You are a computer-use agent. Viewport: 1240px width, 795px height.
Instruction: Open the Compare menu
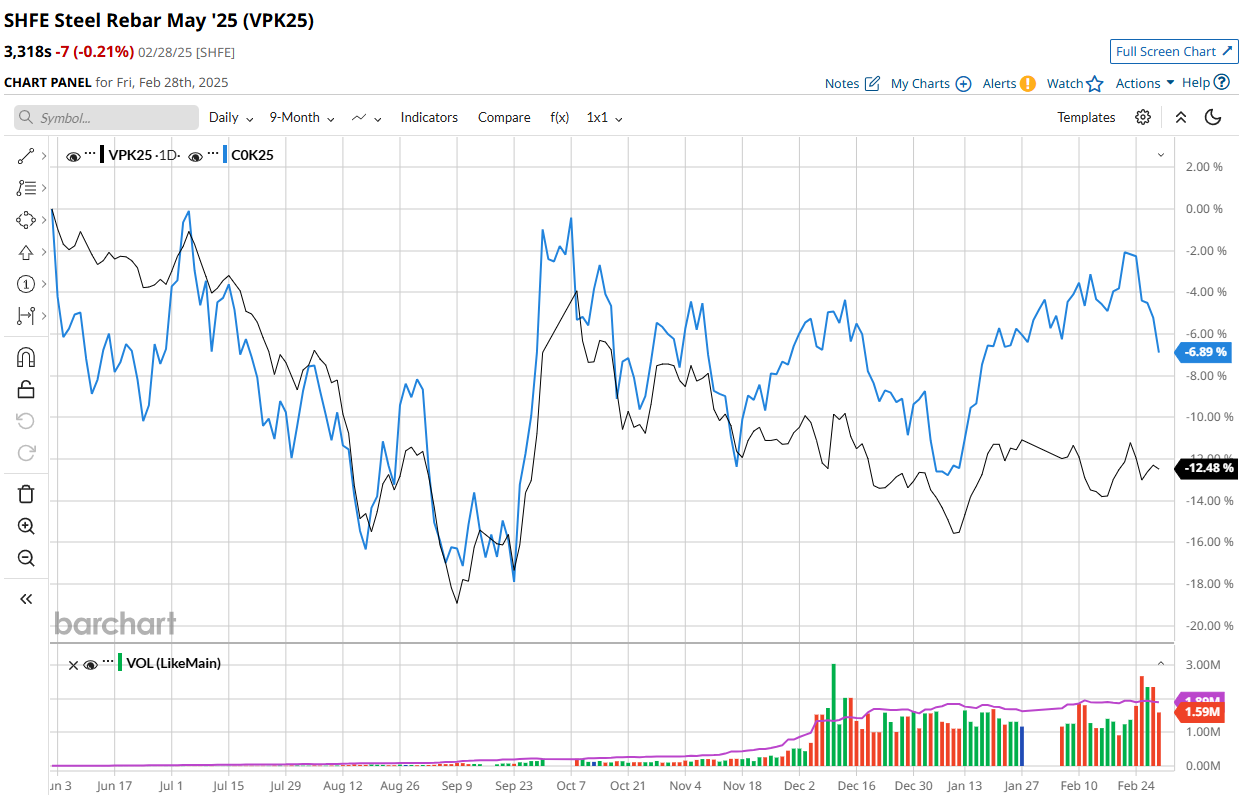[x=504, y=118]
